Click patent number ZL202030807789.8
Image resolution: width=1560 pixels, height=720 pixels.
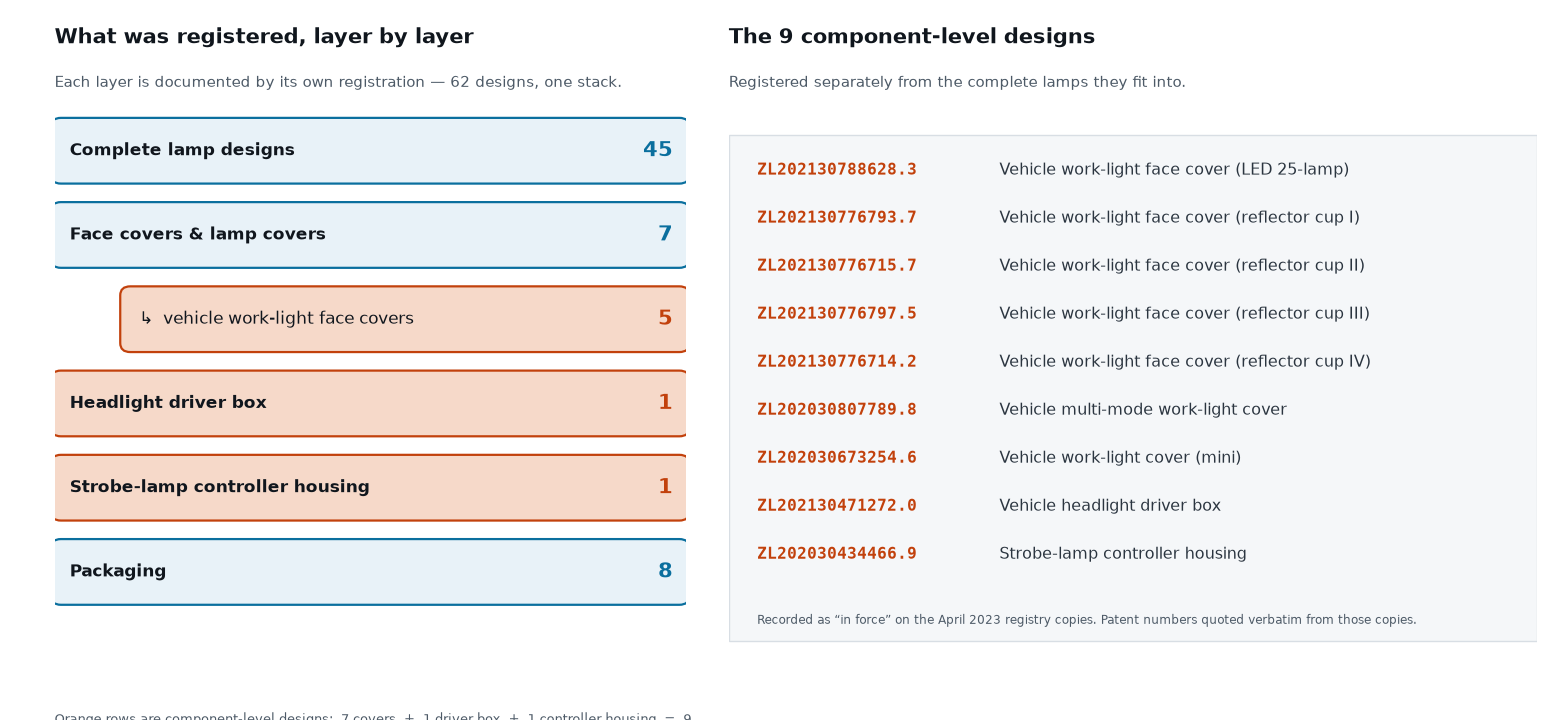pos(837,410)
